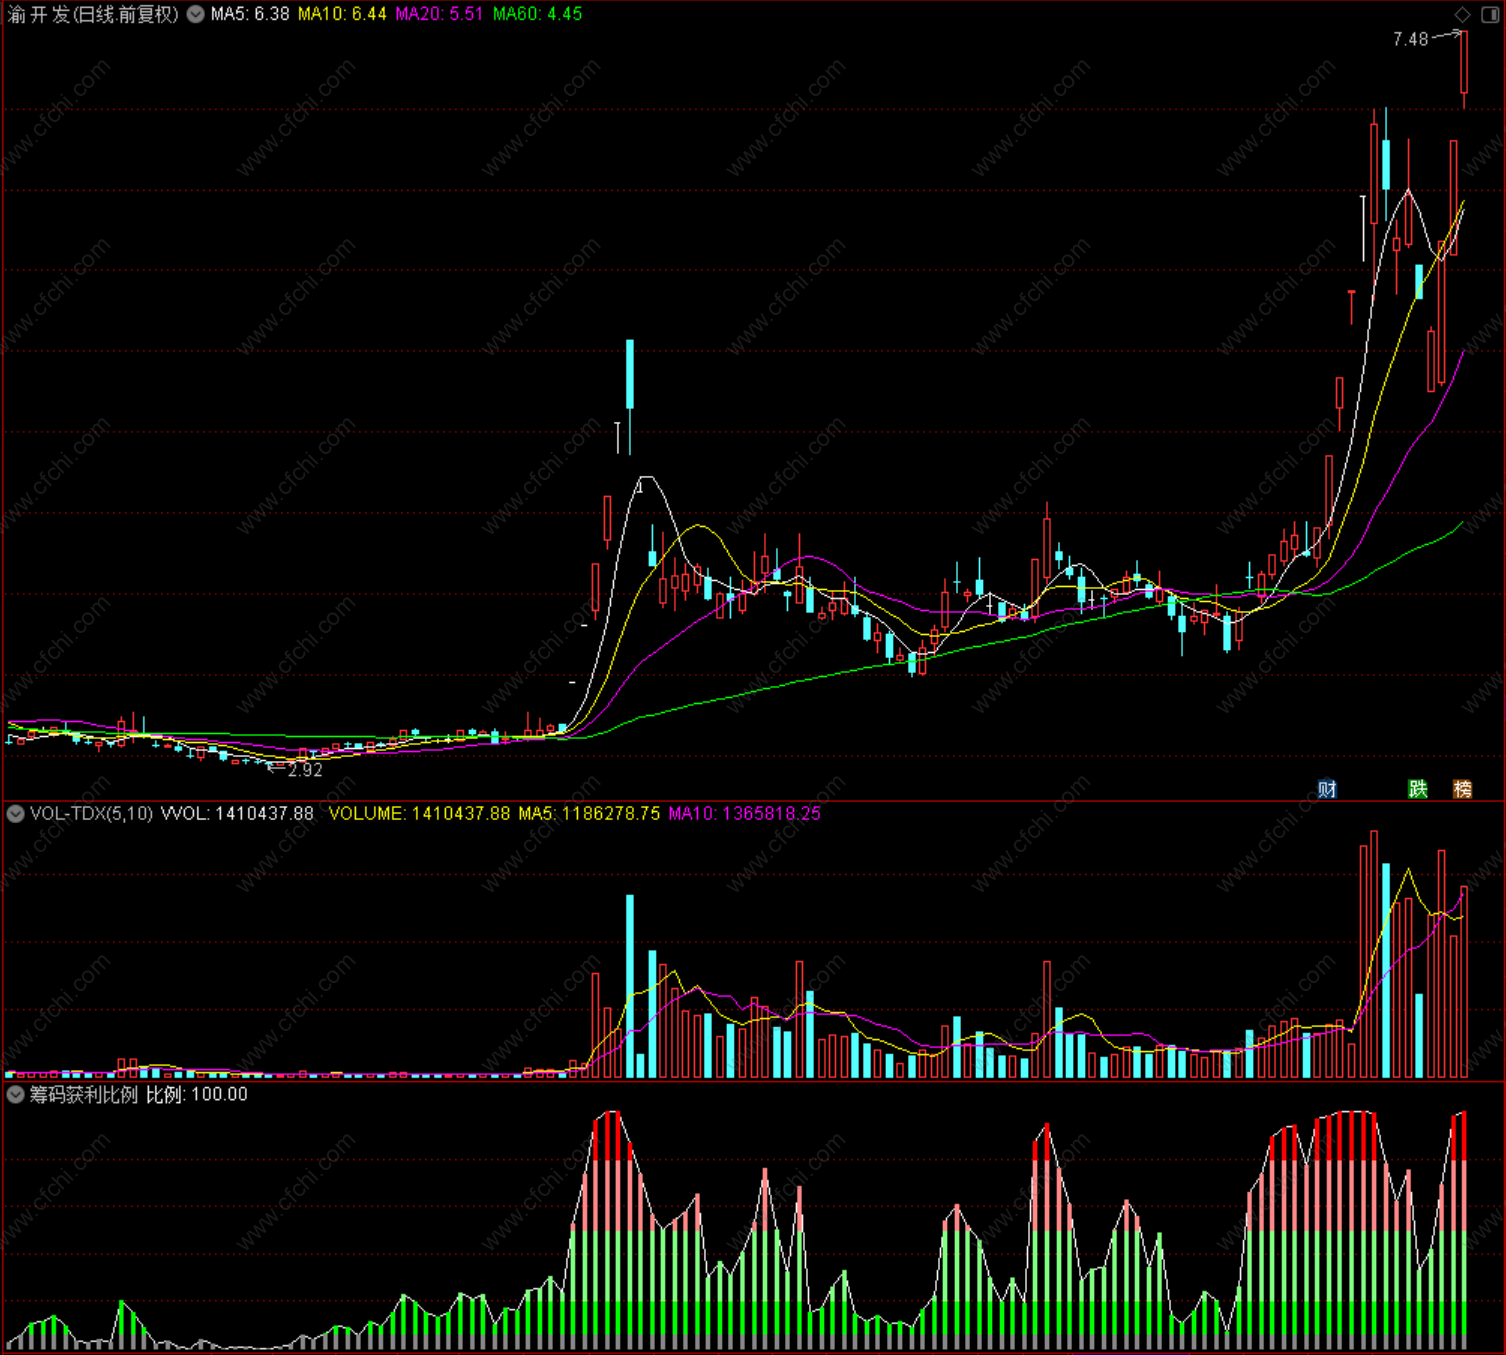Select volume MA10: 1365818.25 label
1506x1355 pixels.
click(744, 813)
